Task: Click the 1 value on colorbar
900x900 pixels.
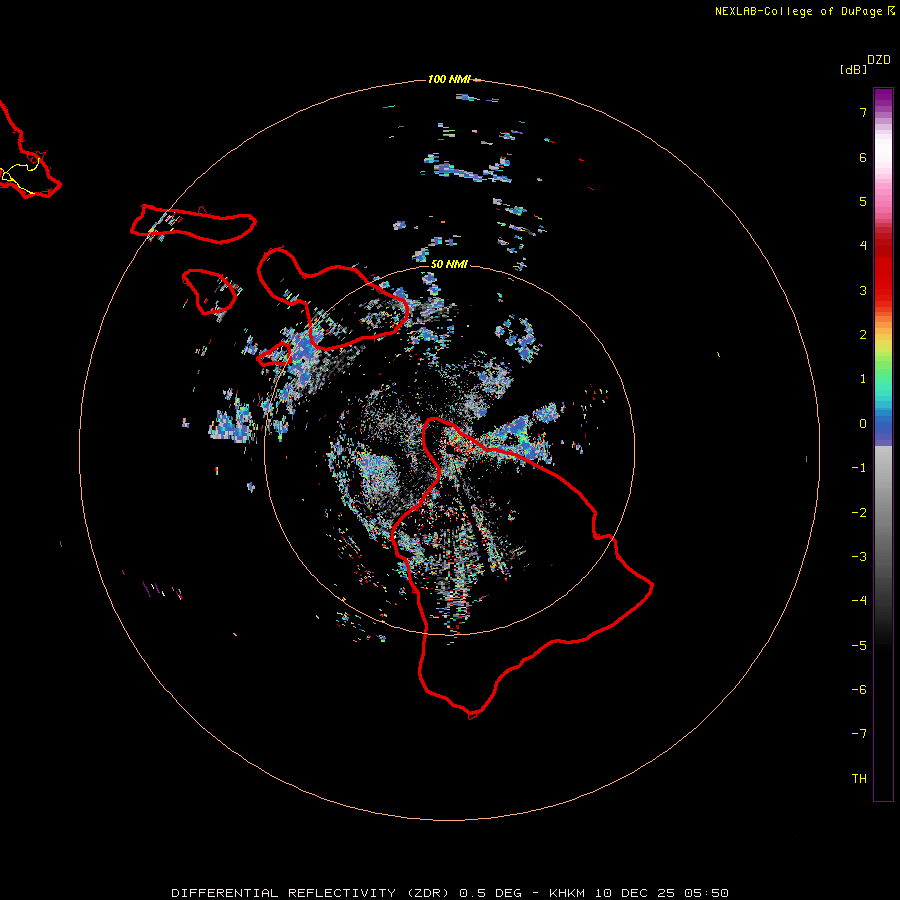Action: coord(863,379)
